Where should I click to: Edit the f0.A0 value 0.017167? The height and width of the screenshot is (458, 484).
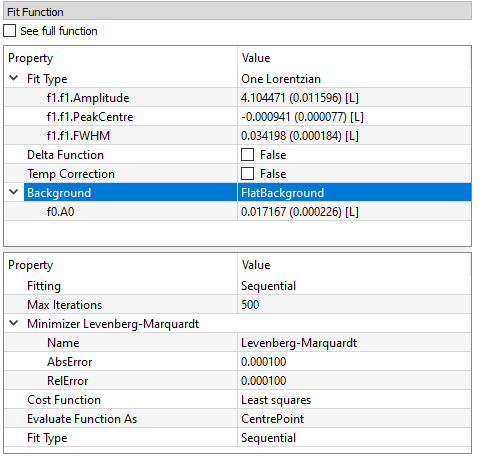354,212
